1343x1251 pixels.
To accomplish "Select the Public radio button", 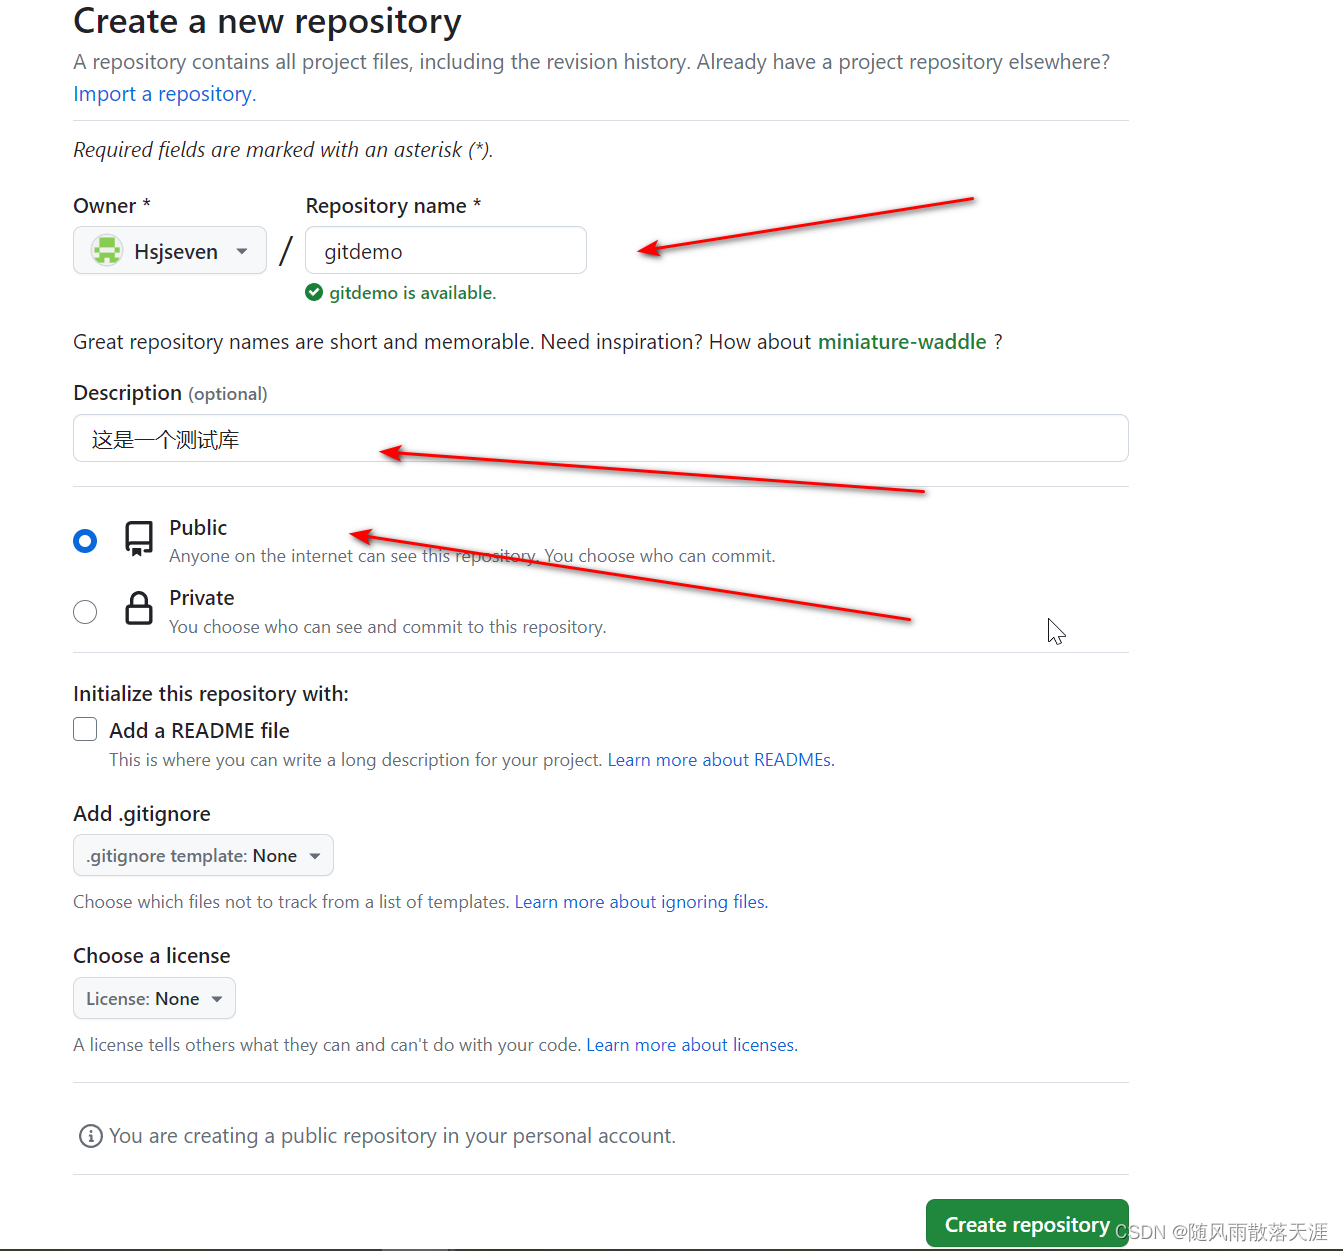I will click(x=85, y=541).
